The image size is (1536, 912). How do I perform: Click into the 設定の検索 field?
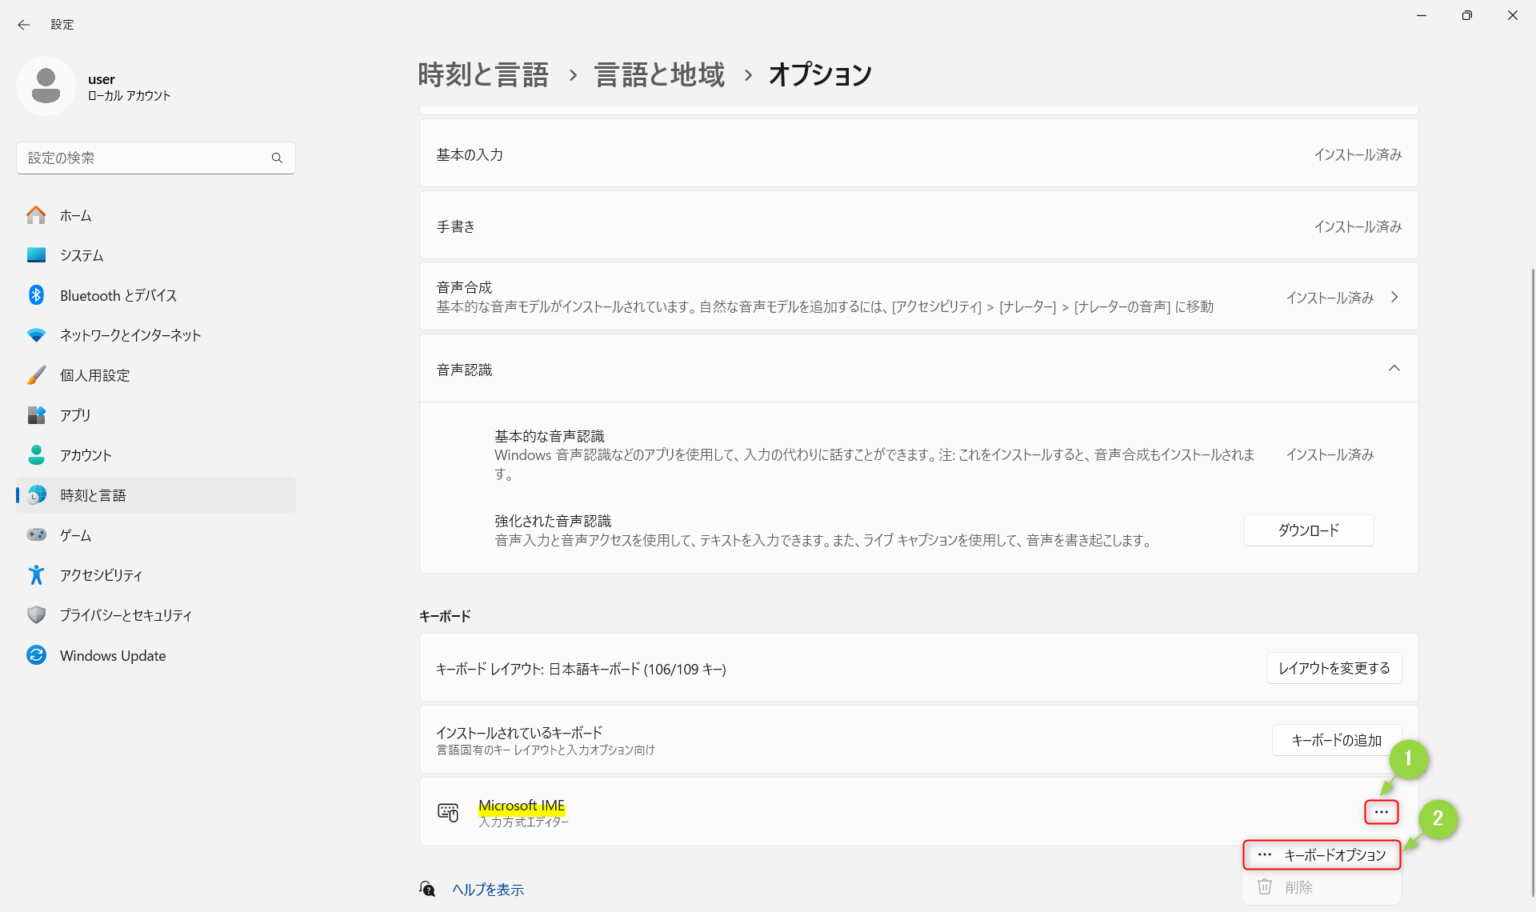145,158
